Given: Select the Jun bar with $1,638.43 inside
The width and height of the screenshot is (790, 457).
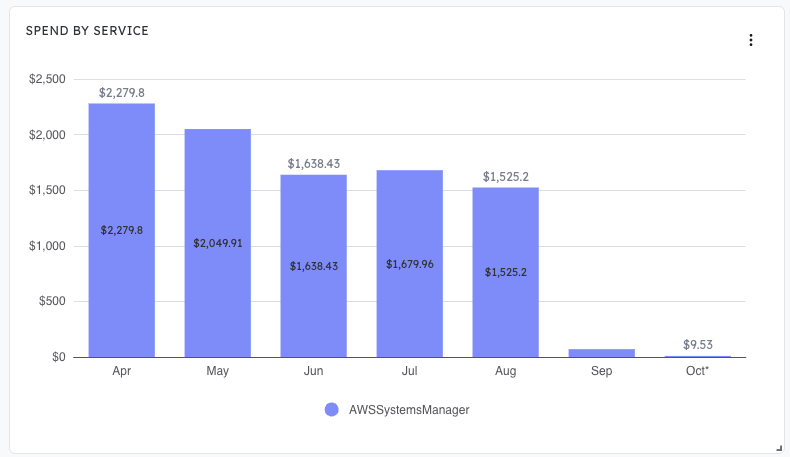Looking at the screenshot, I should pos(313,266).
